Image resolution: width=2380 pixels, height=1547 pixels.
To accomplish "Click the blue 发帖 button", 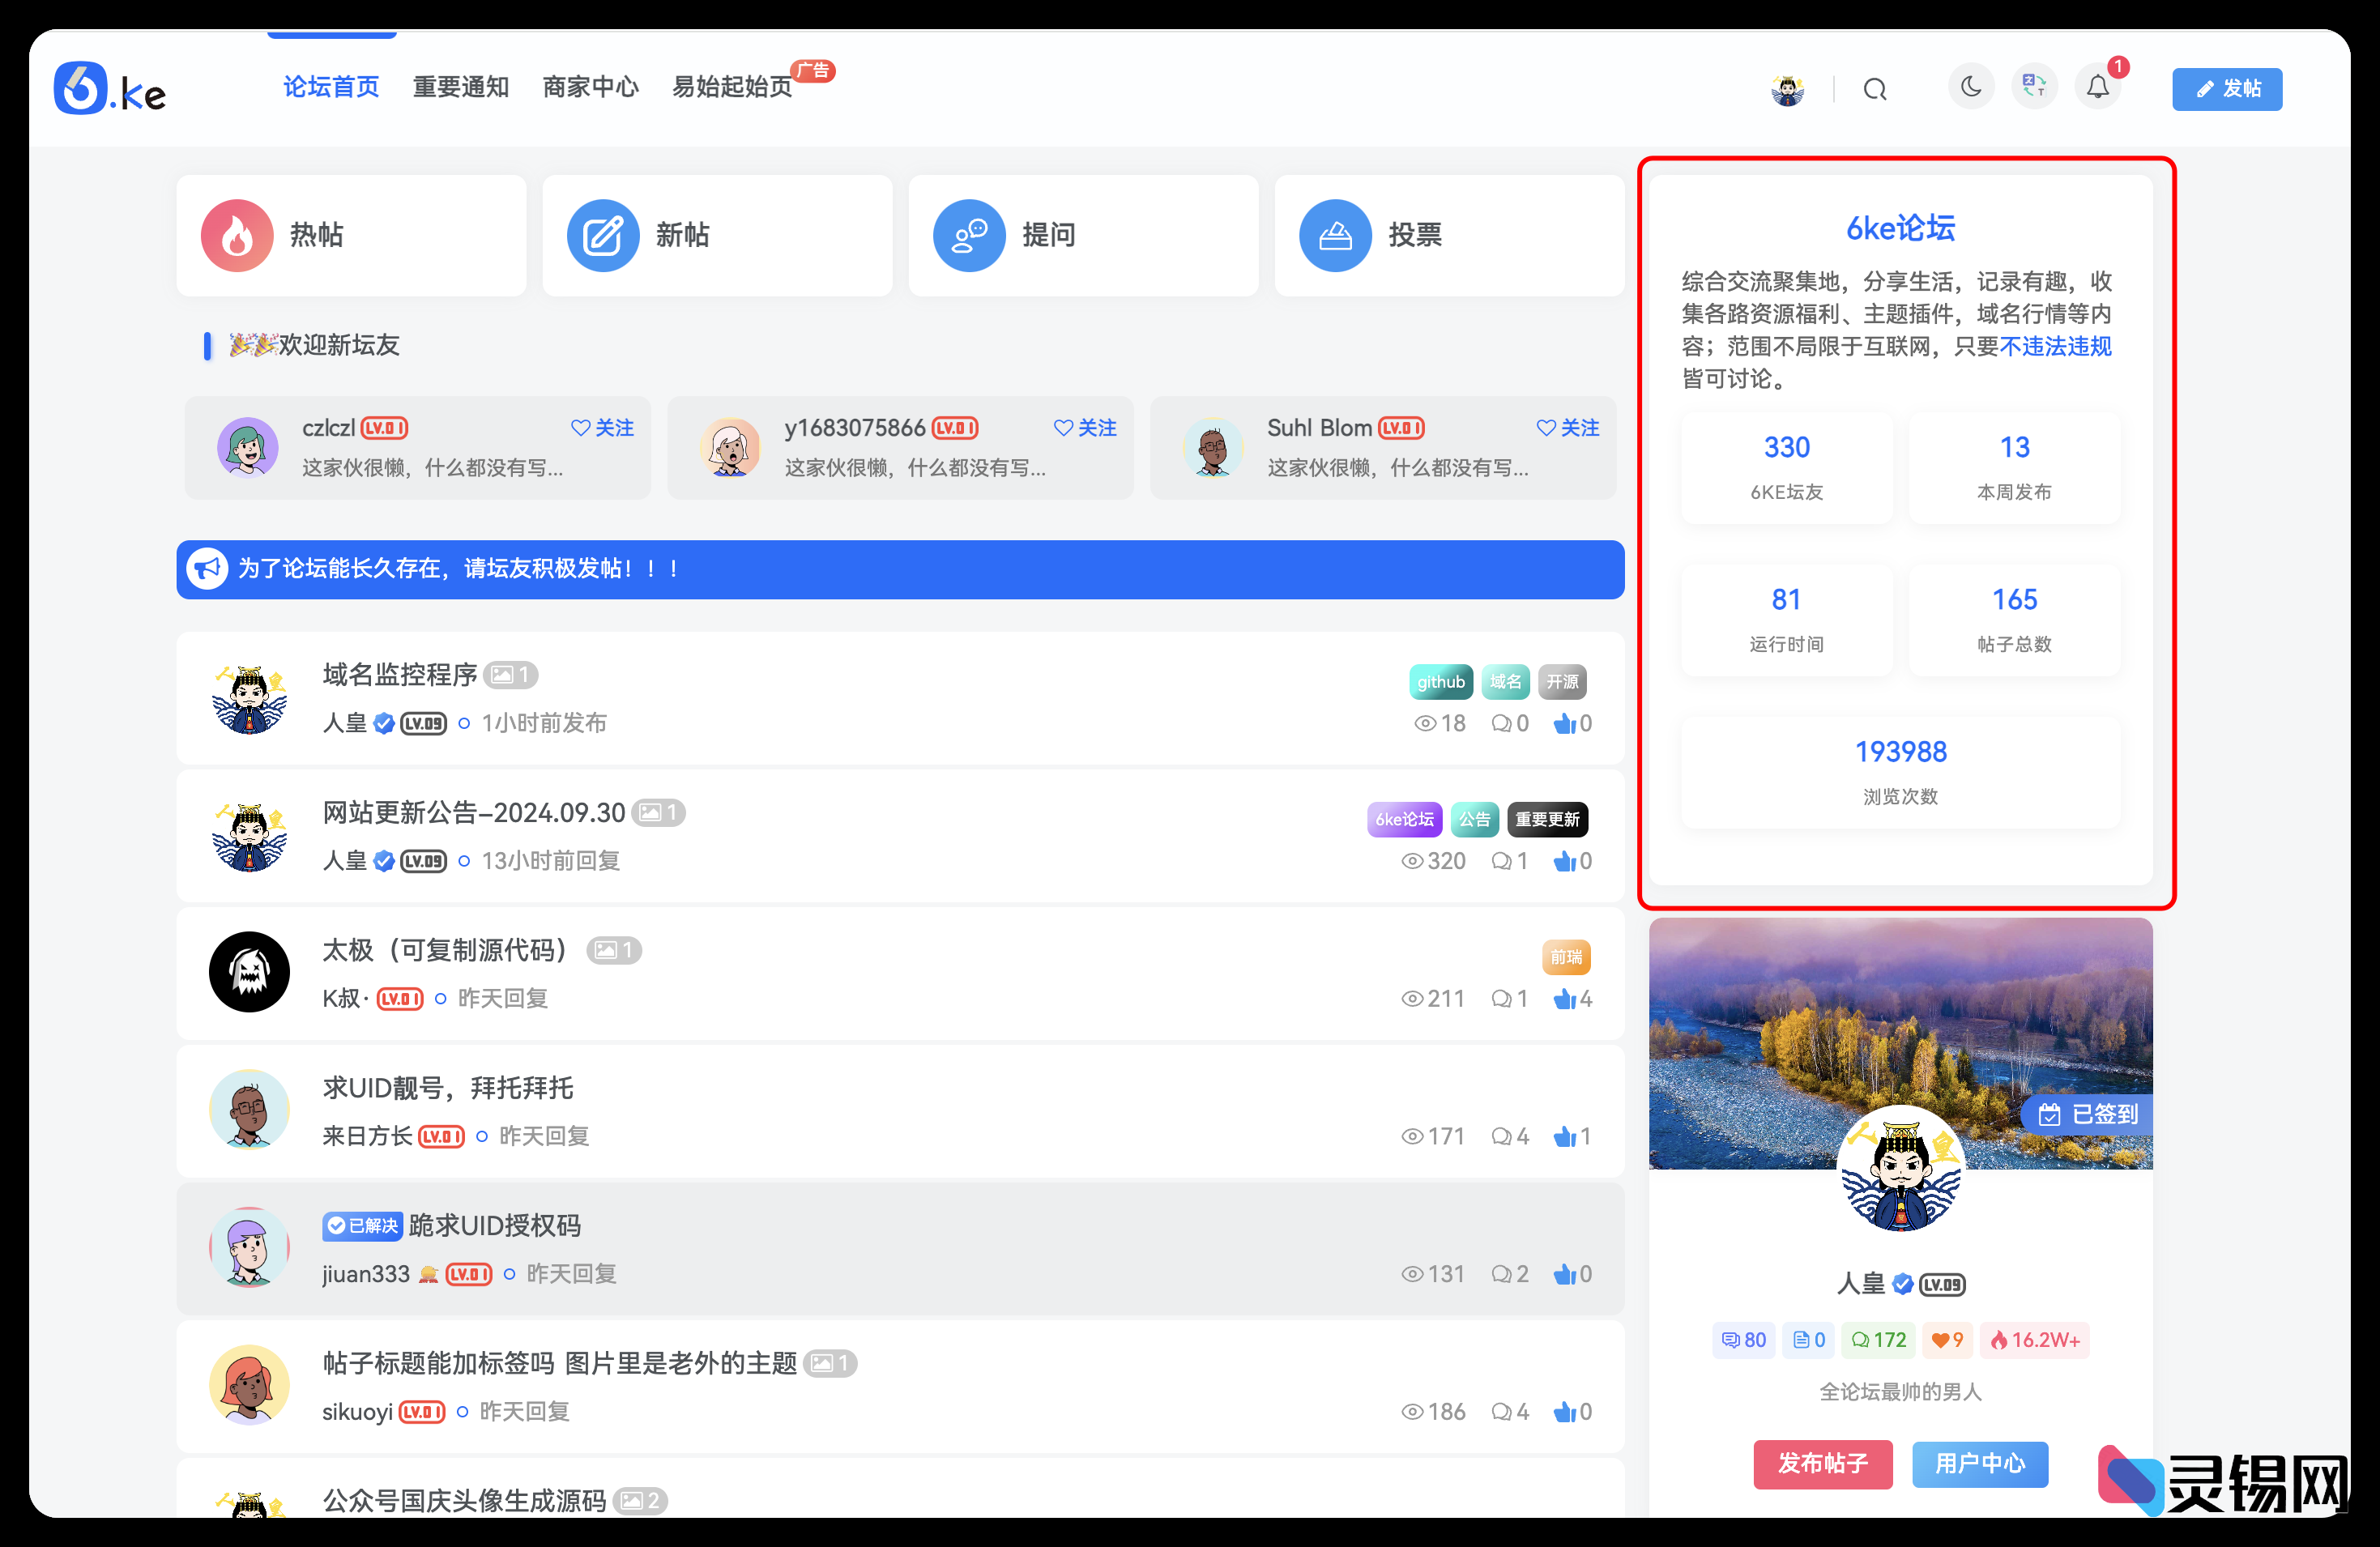I will [x=2227, y=88].
